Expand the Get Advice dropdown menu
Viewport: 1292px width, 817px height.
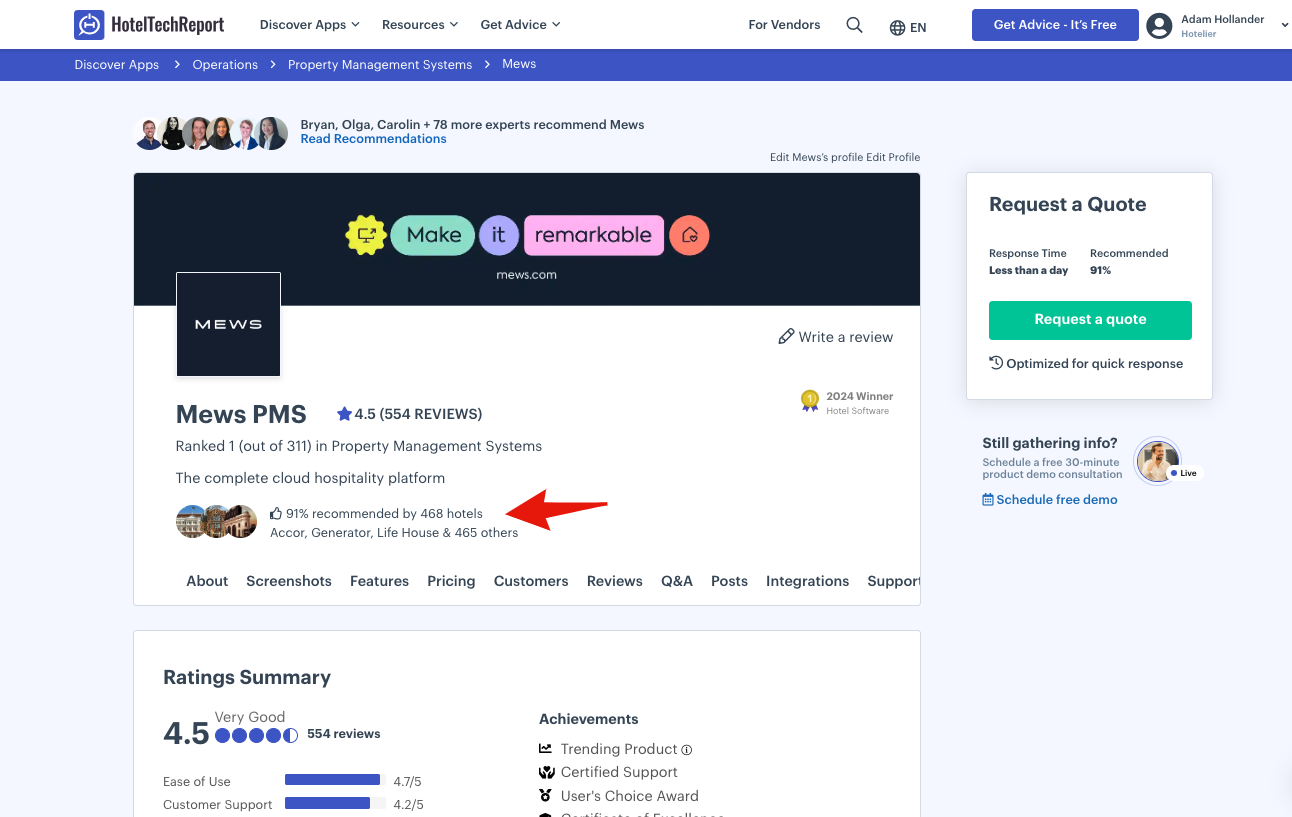520,24
